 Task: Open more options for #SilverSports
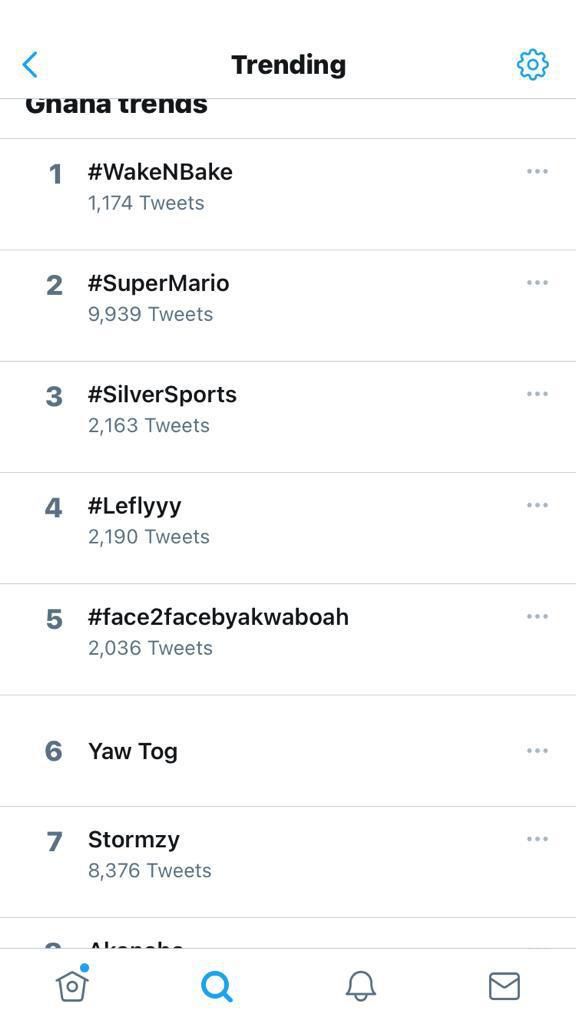(x=537, y=394)
